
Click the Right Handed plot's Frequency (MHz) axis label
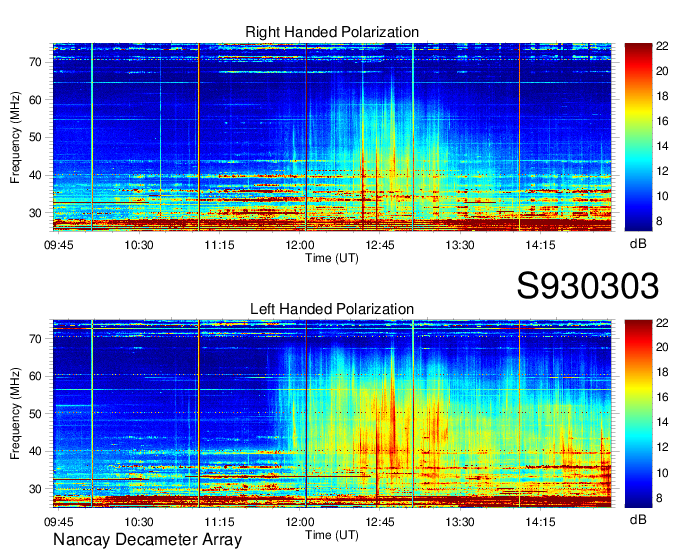pyautogui.click(x=15, y=137)
